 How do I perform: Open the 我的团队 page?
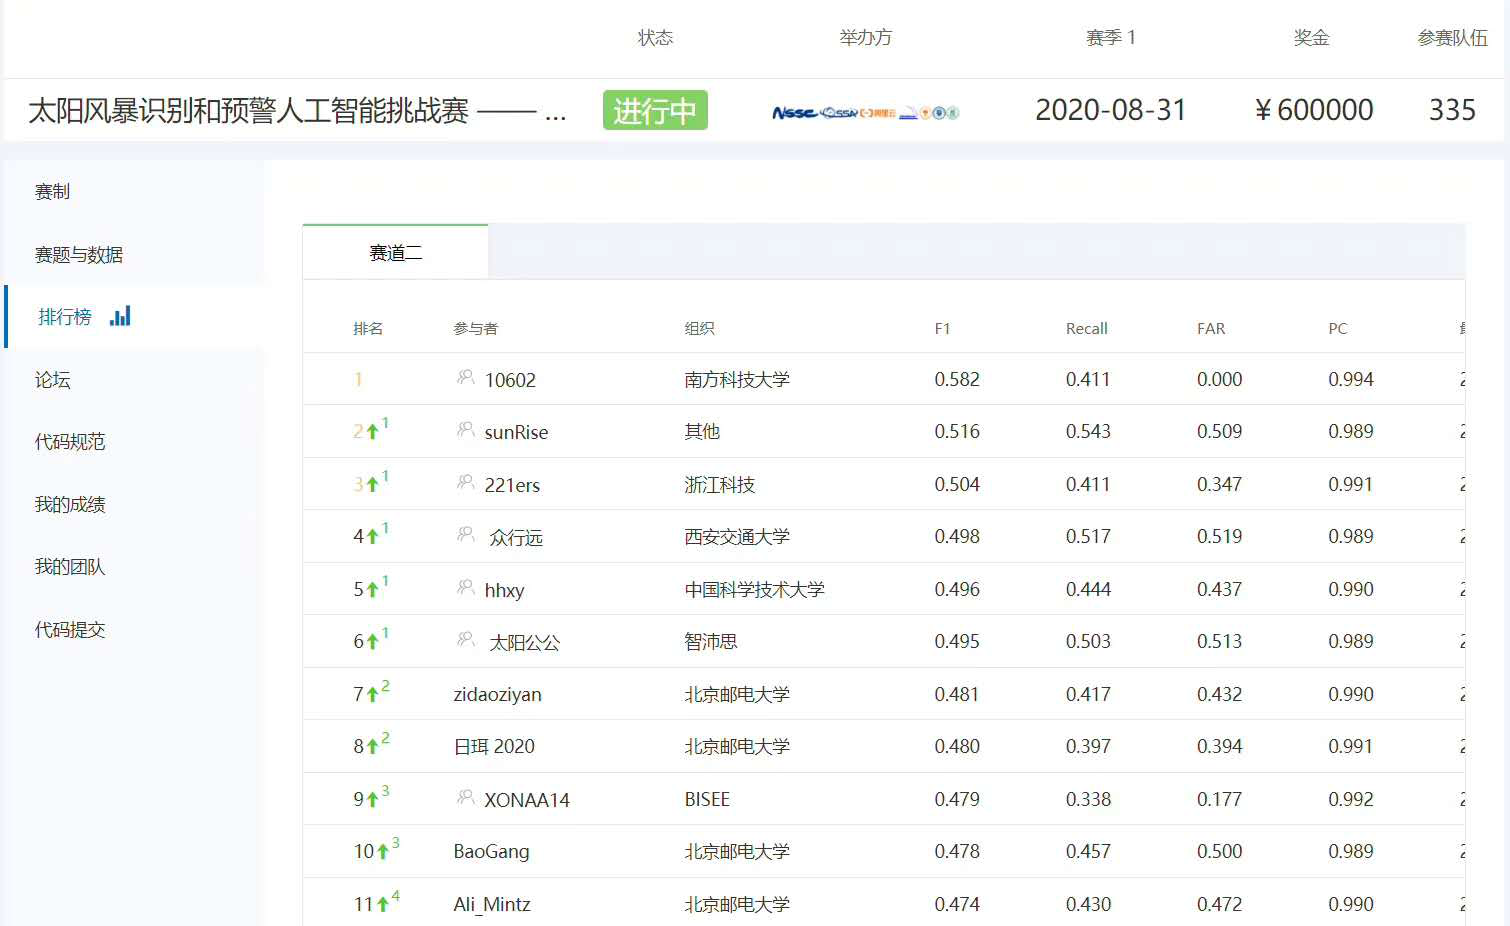click(x=69, y=567)
